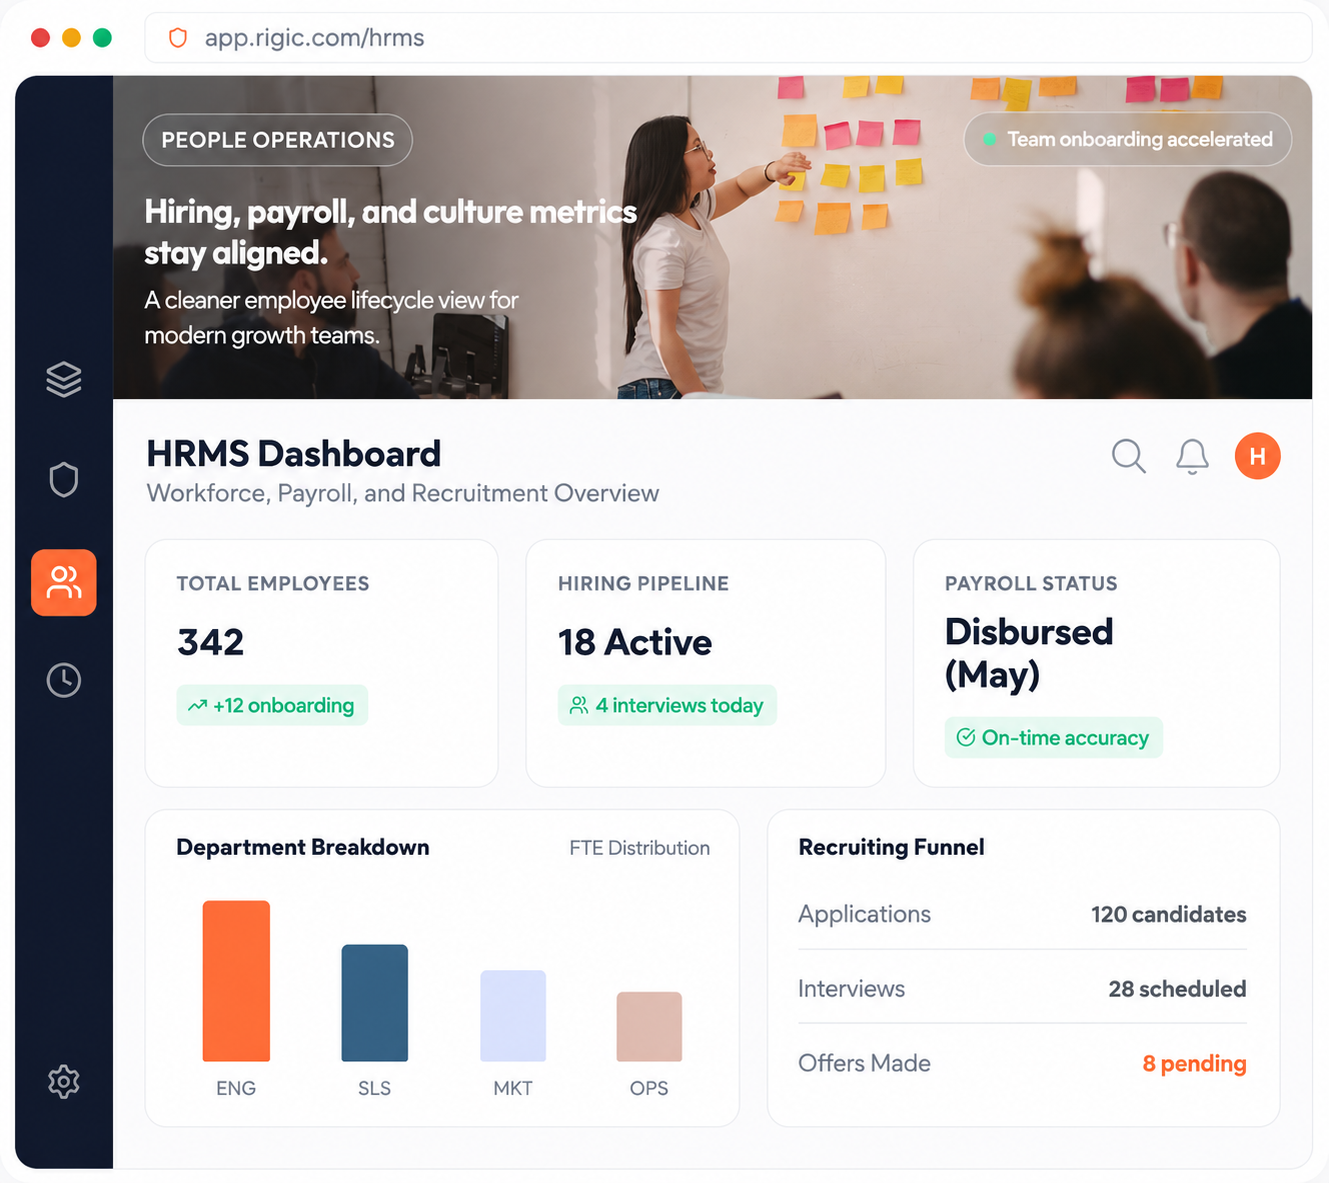The height and width of the screenshot is (1183, 1329).
Task: Click the Recruiting Funnel title
Action: (891, 847)
